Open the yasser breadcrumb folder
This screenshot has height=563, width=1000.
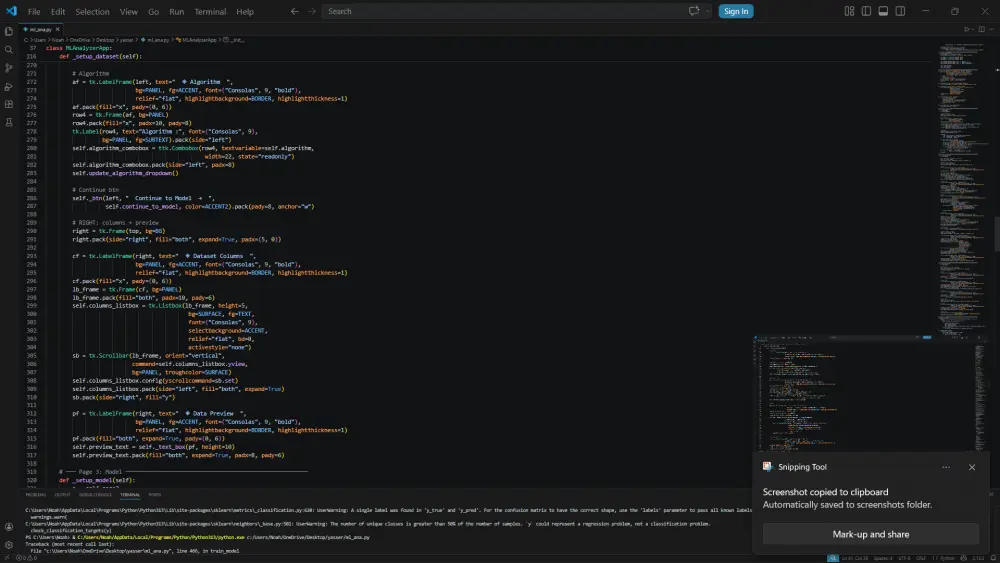click(x=126, y=40)
